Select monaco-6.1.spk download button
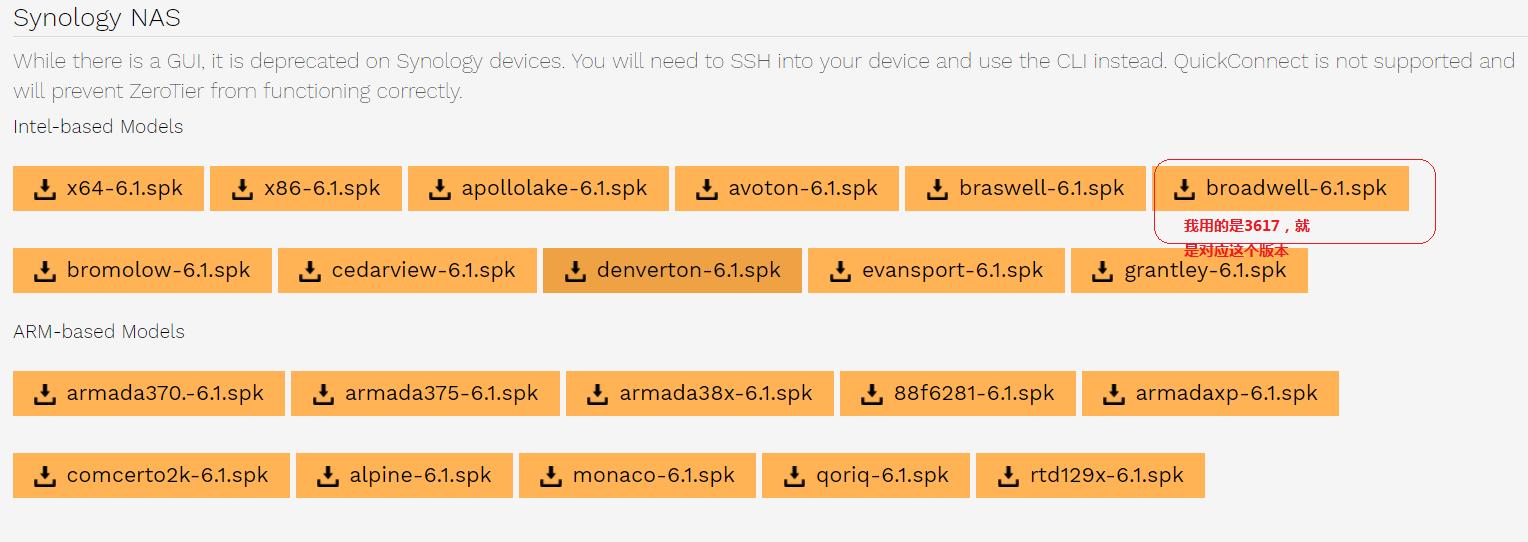1528x542 pixels. 637,475
